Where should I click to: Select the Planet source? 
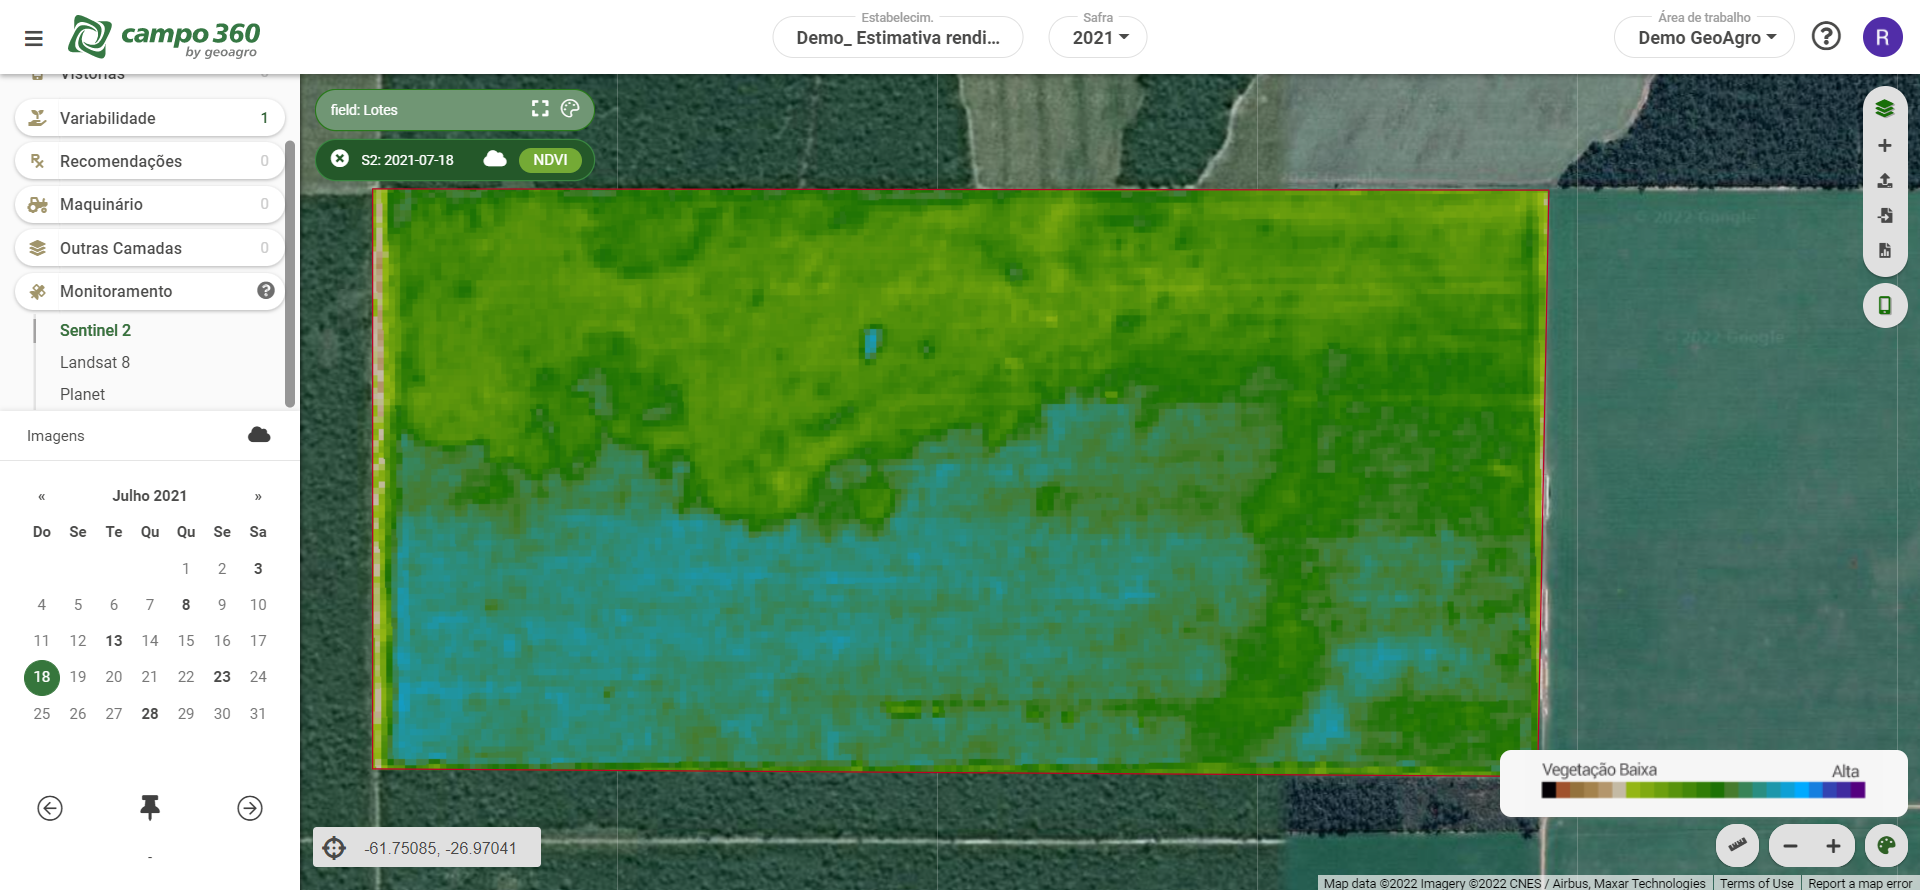point(82,394)
